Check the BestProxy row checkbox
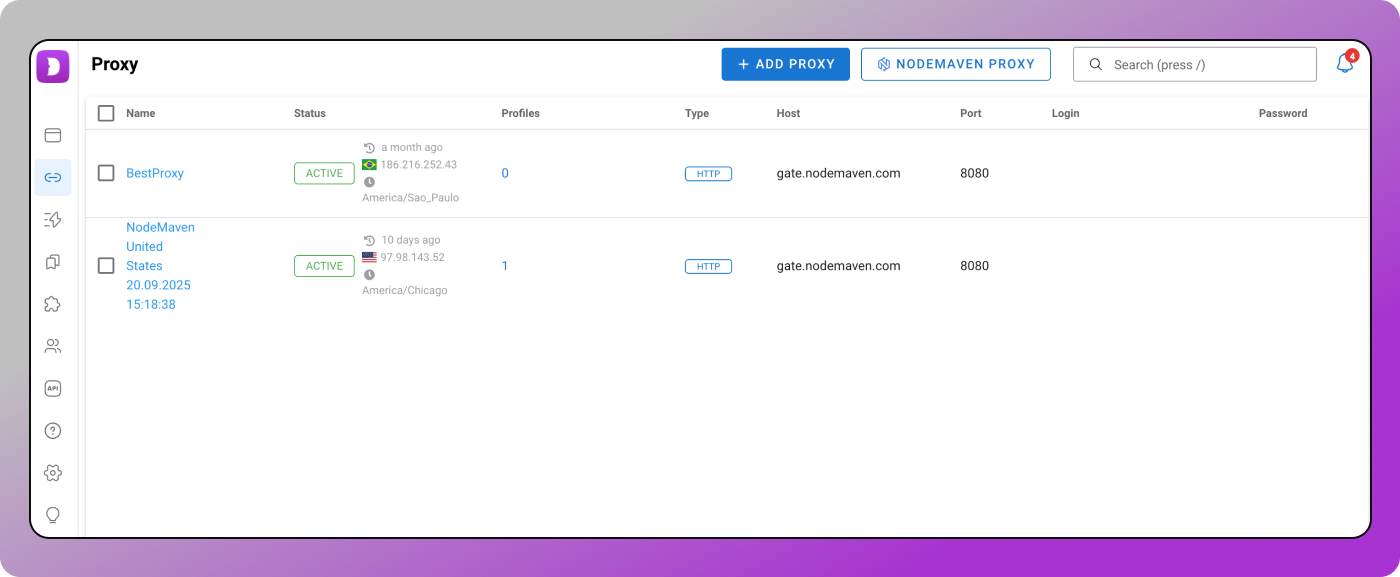The image size is (1400, 577). (106, 173)
